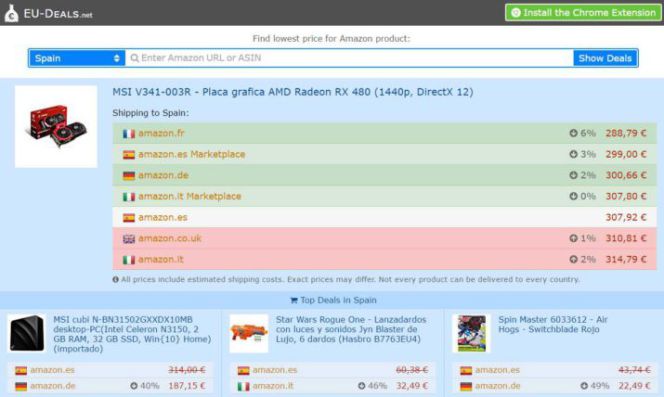Click Italian flag in the Star Wars deal
The image size is (664, 397).
pos(243,386)
